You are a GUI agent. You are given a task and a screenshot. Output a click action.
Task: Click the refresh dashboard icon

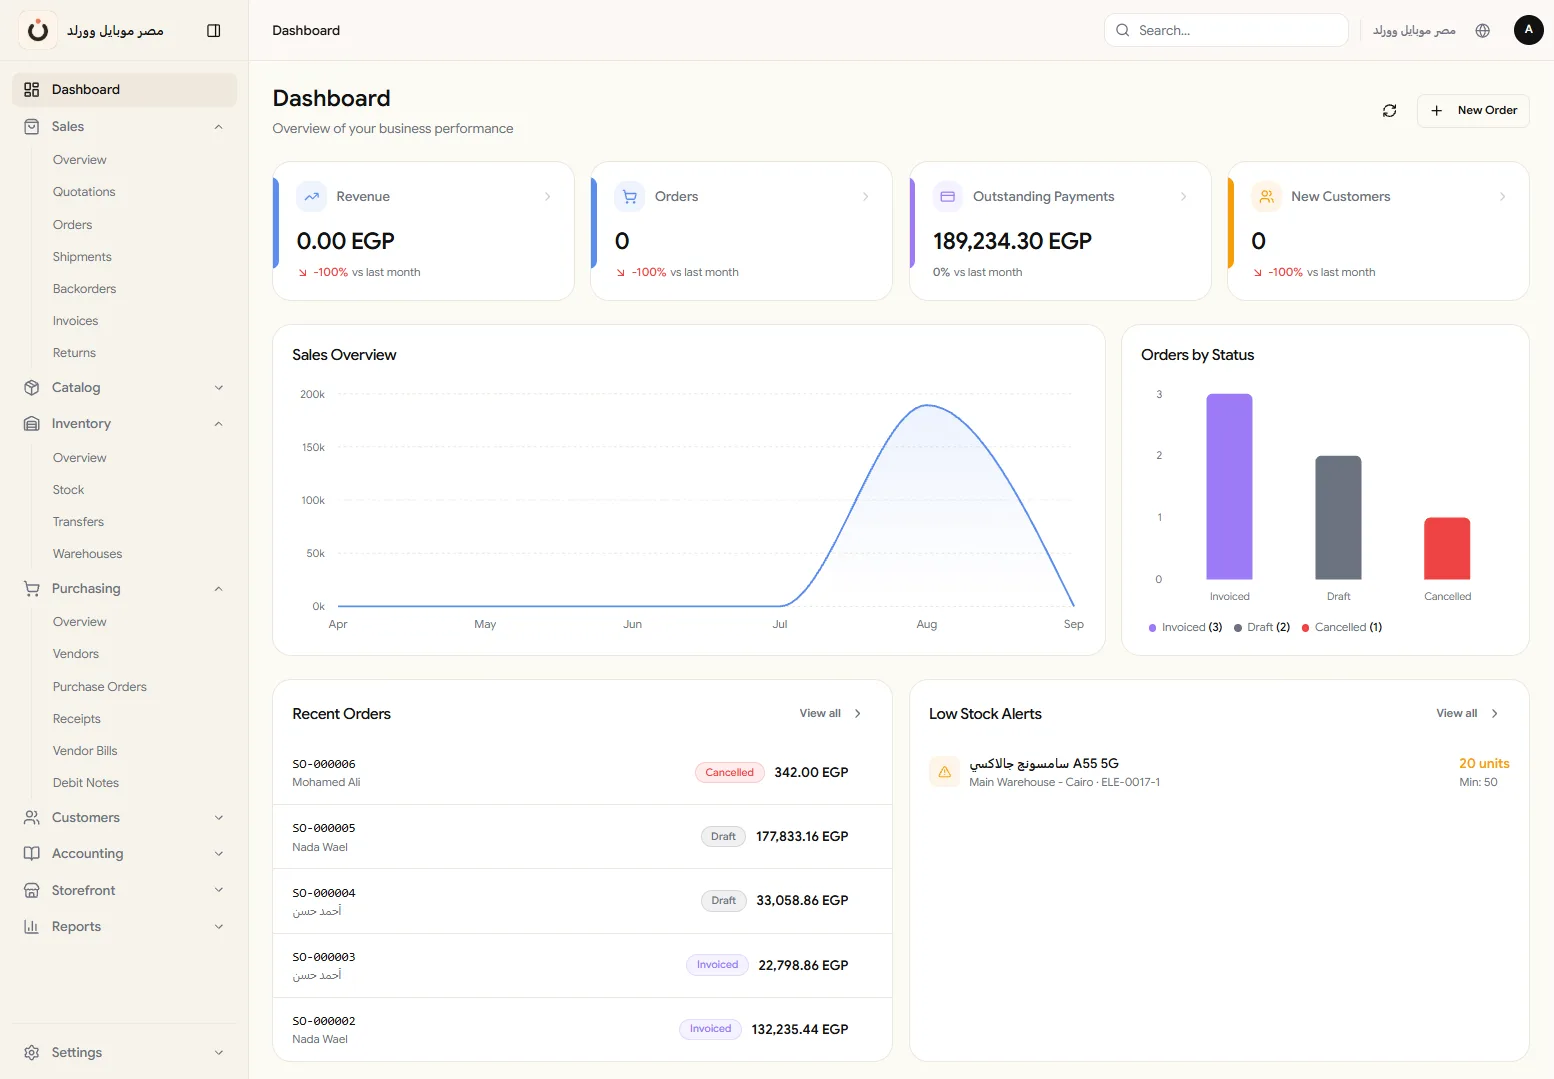tap(1389, 111)
